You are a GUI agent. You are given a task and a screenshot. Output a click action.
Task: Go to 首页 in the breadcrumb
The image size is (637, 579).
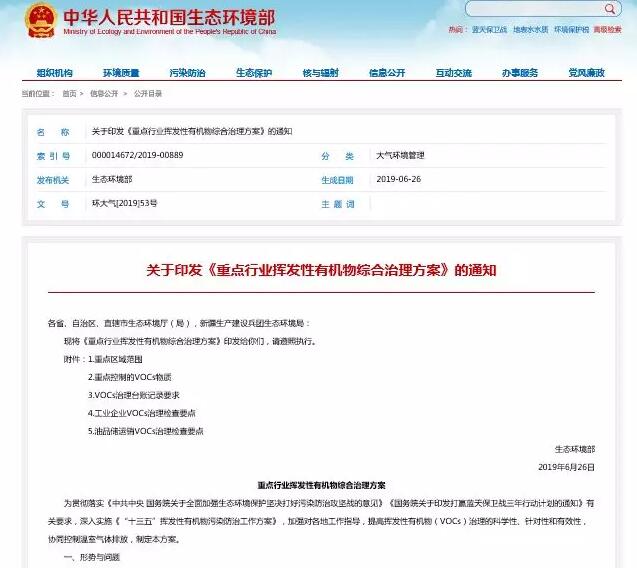69,94
